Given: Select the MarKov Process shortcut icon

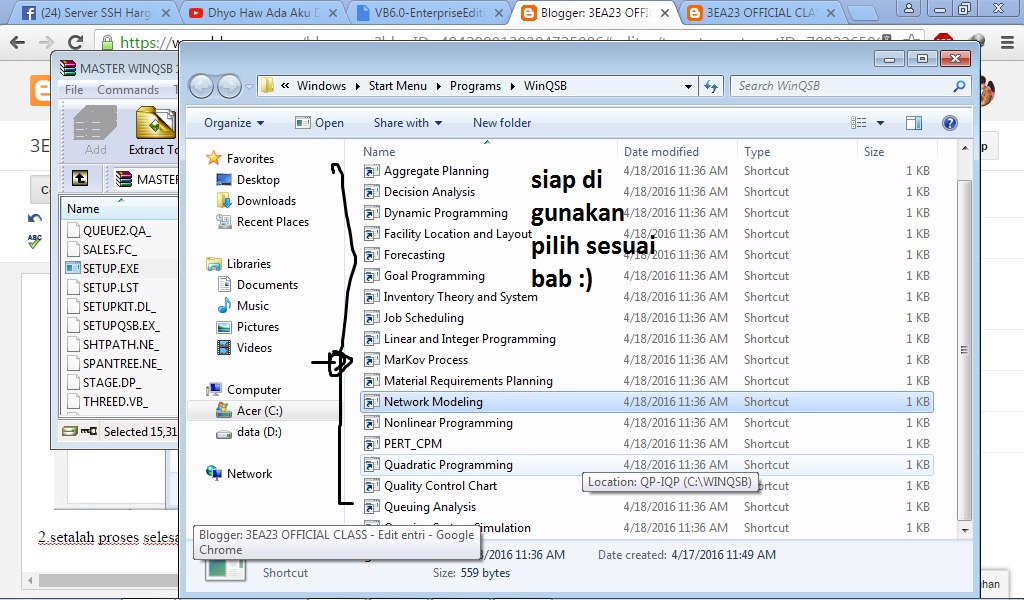Looking at the screenshot, I should [372, 360].
